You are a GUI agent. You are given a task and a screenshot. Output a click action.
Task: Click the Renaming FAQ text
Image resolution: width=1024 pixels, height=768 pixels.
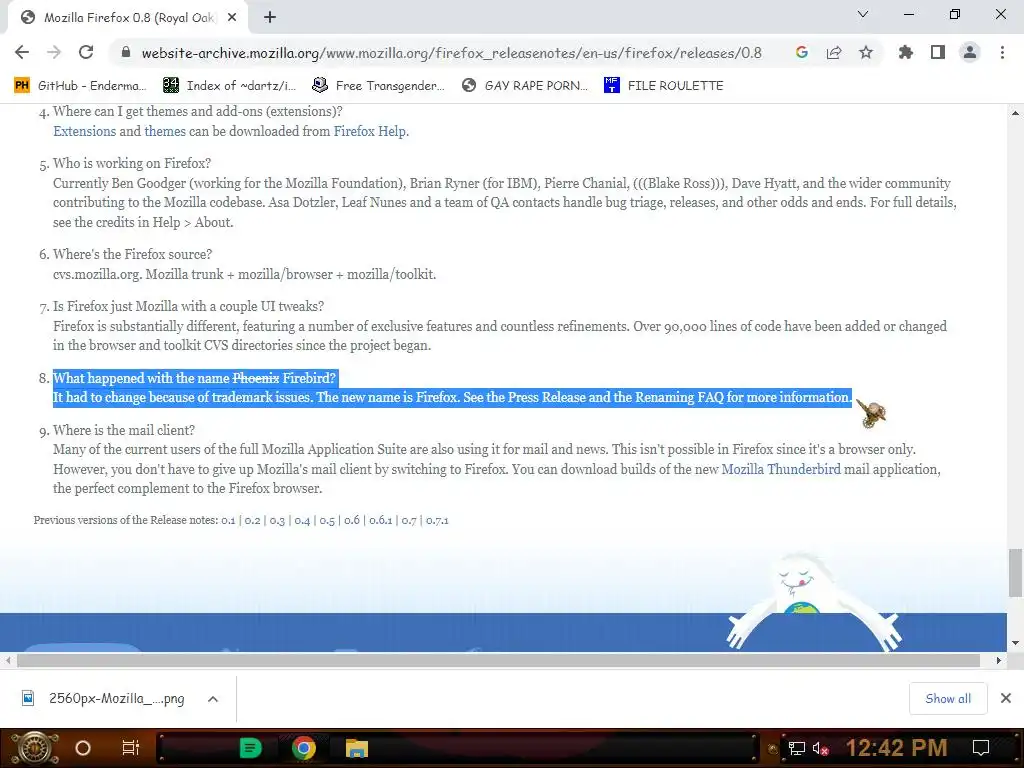click(x=679, y=397)
